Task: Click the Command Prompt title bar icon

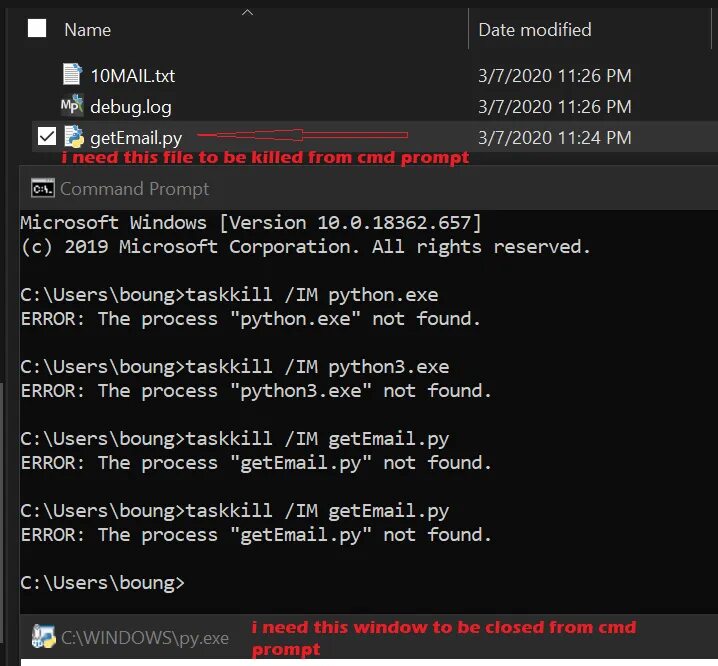Action: (42, 188)
